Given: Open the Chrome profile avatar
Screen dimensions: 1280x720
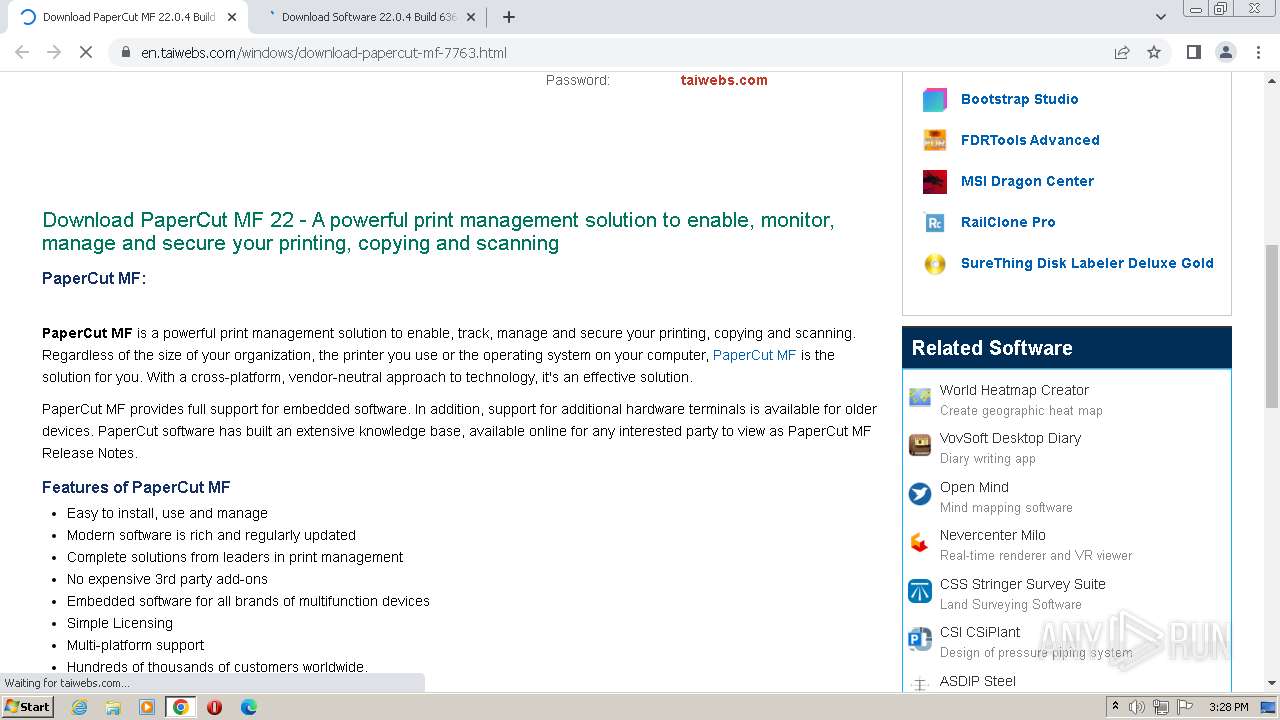Looking at the screenshot, I should tap(1226, 52).
